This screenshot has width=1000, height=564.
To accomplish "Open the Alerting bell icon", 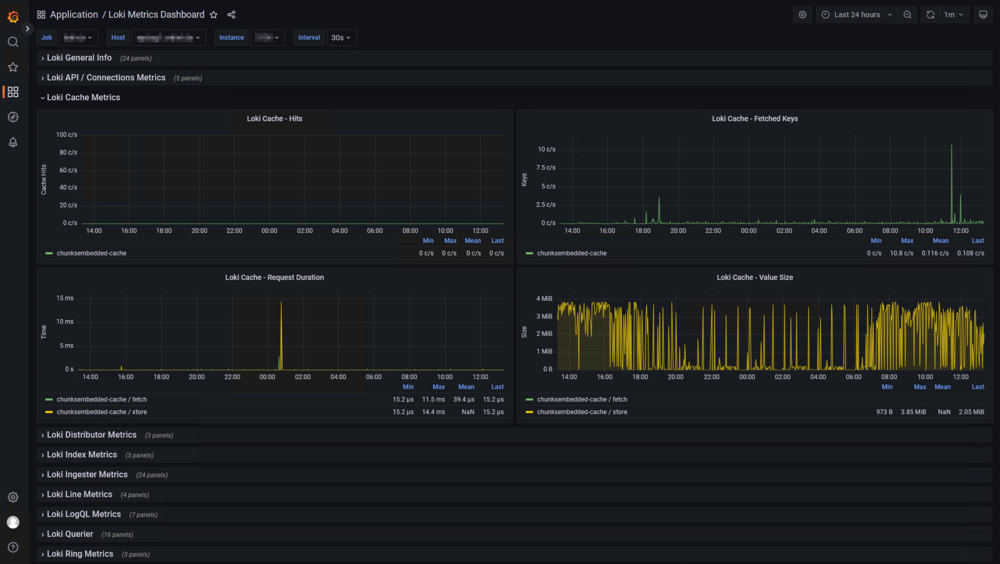I will point(13,142).
